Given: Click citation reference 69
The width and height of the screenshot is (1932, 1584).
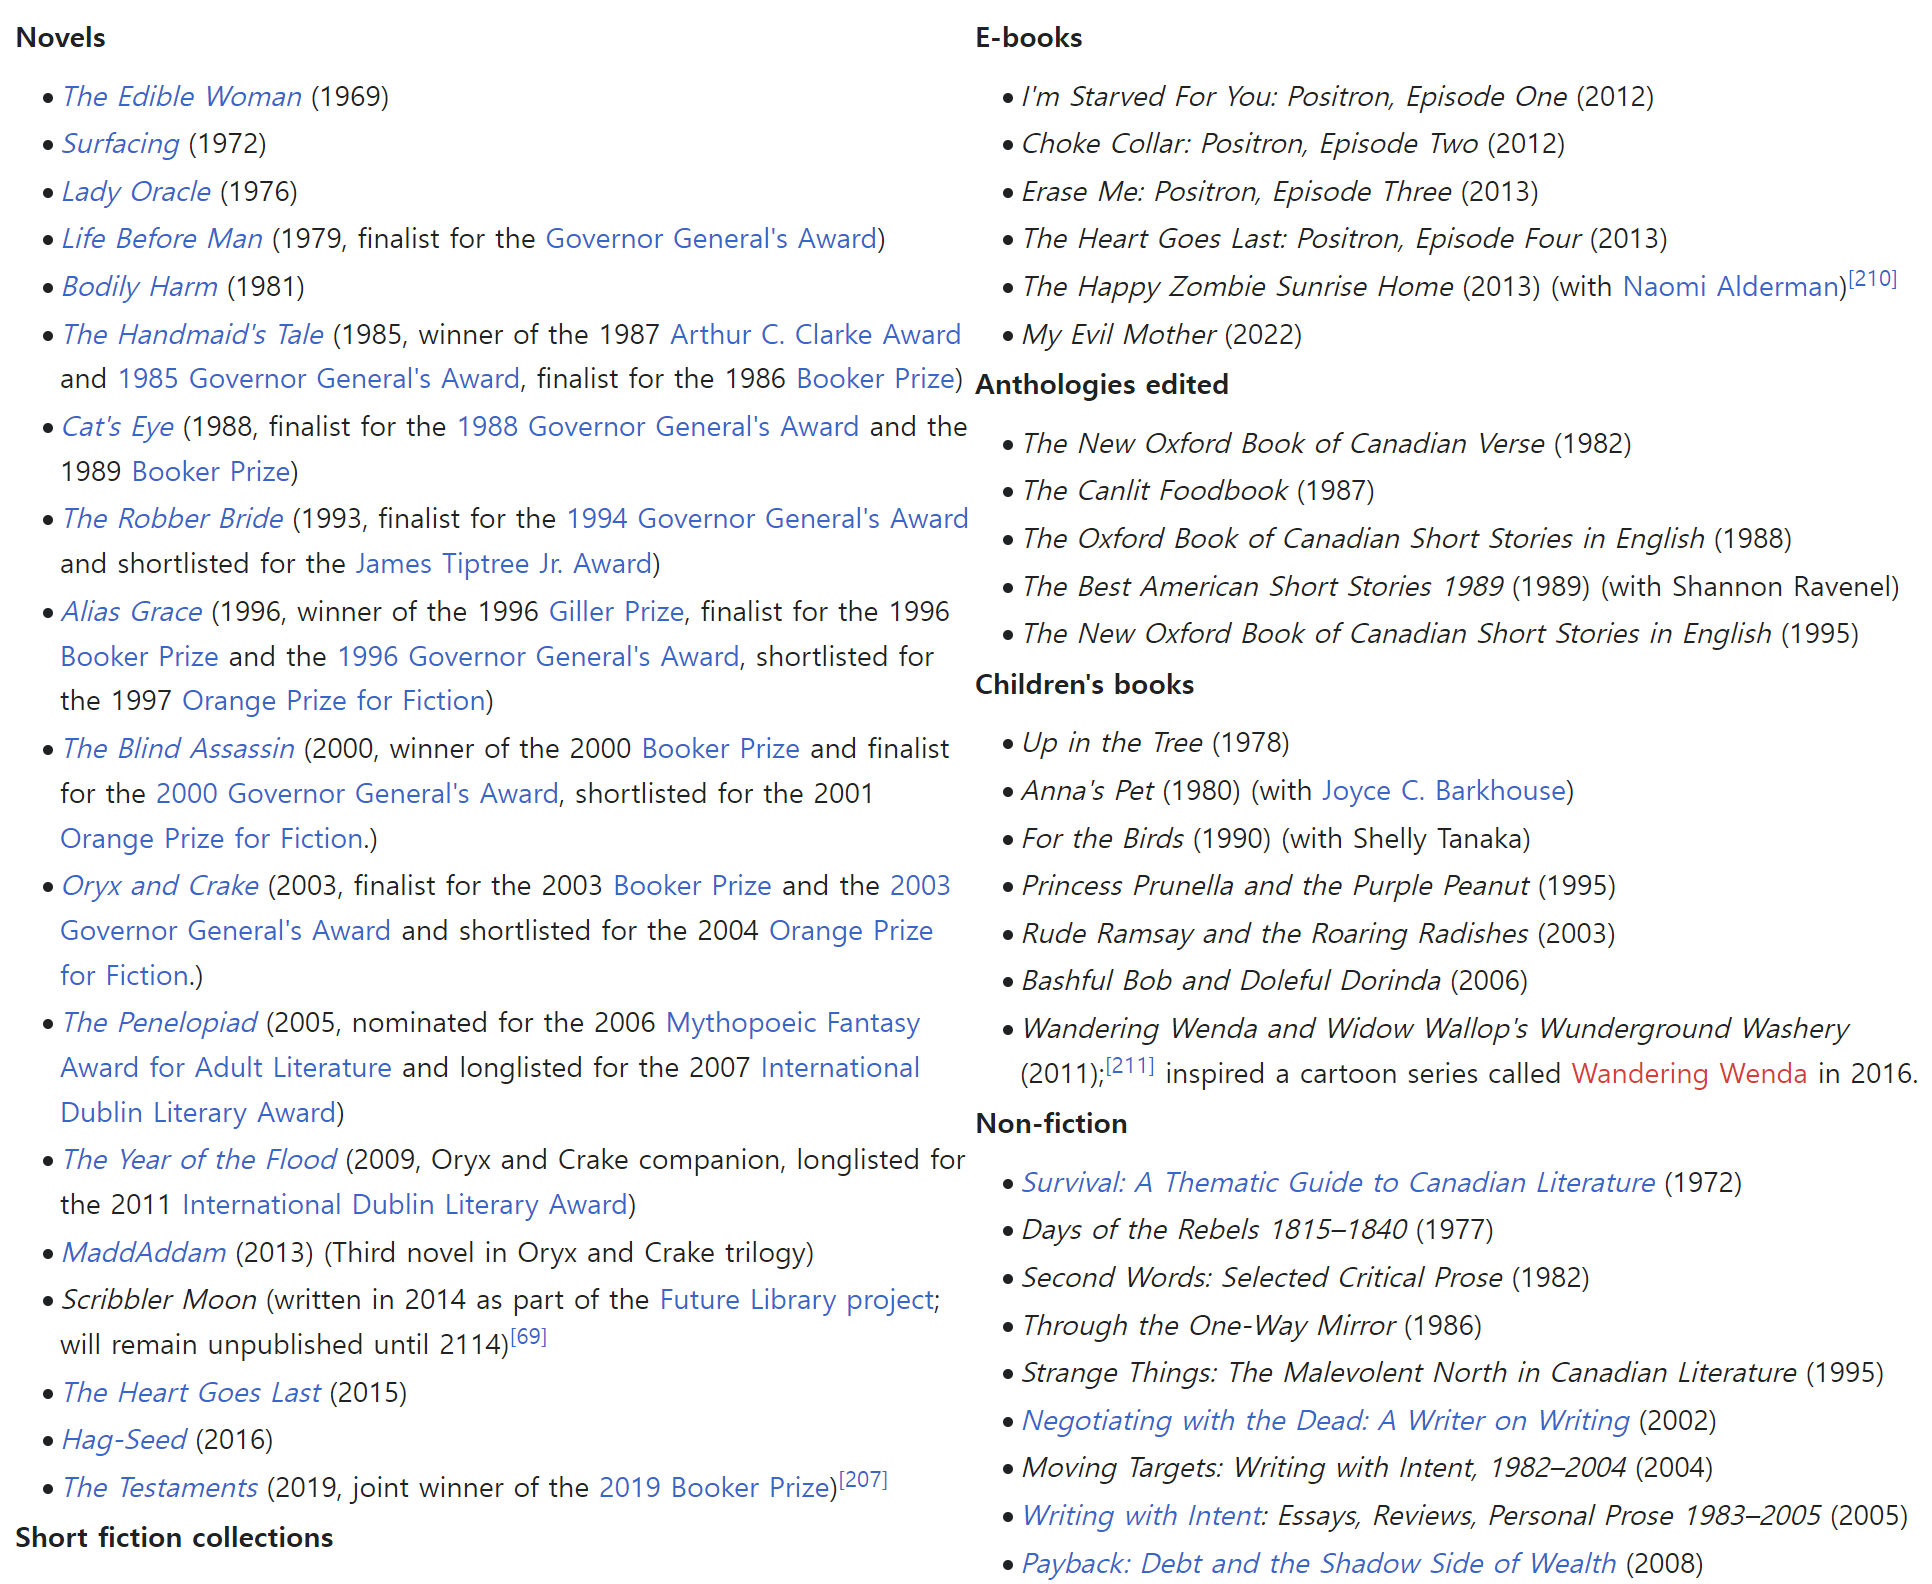Looking at the screenshot, I should coord(528,1337).
